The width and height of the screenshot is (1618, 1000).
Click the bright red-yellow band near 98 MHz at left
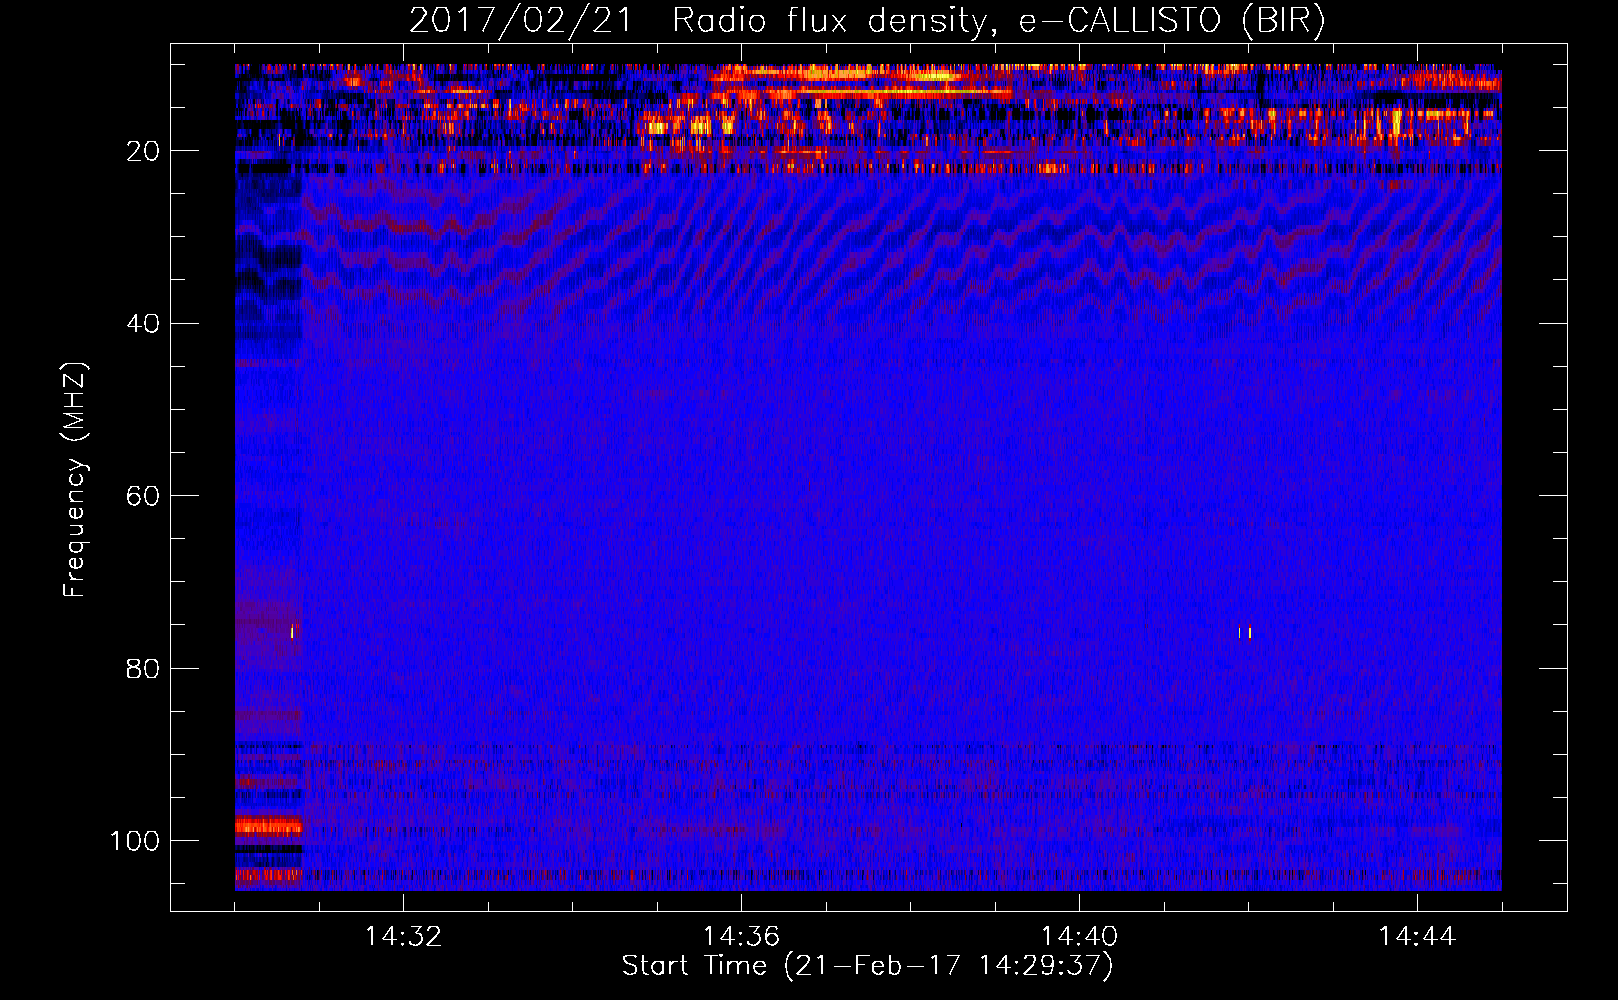[x=268, y=827]
